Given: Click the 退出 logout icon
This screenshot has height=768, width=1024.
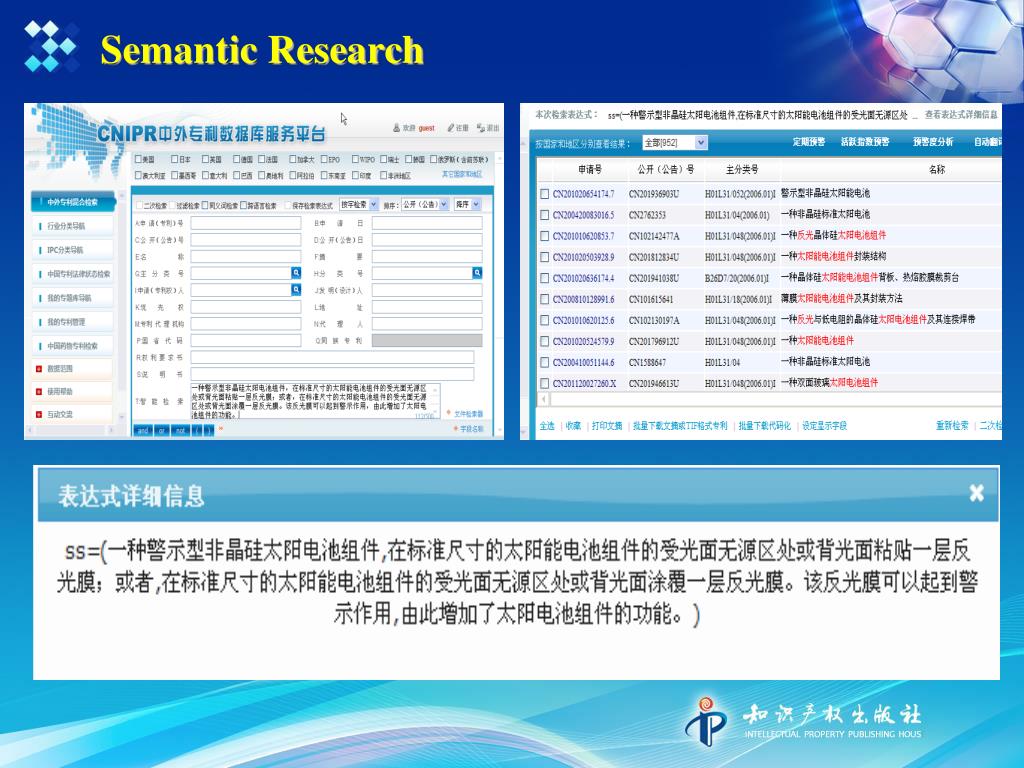Looking at the screenshot, I should coord(481,128).
